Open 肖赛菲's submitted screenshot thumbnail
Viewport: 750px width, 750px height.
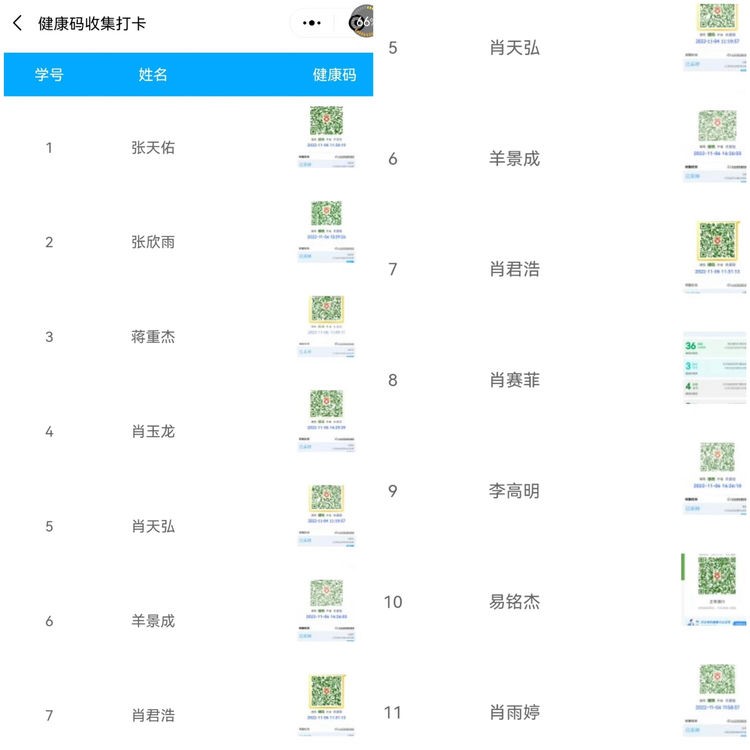click(715, 367)
